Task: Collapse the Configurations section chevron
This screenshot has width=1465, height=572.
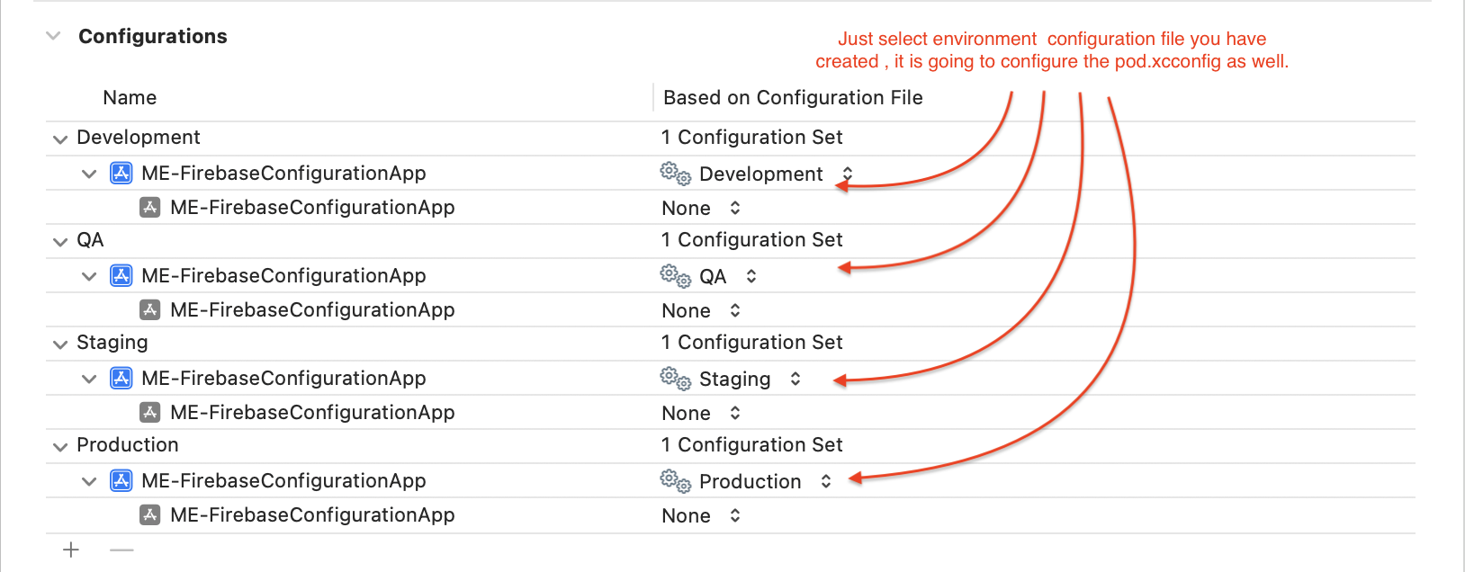Action: pyautogui.click(x=52, y=37)
